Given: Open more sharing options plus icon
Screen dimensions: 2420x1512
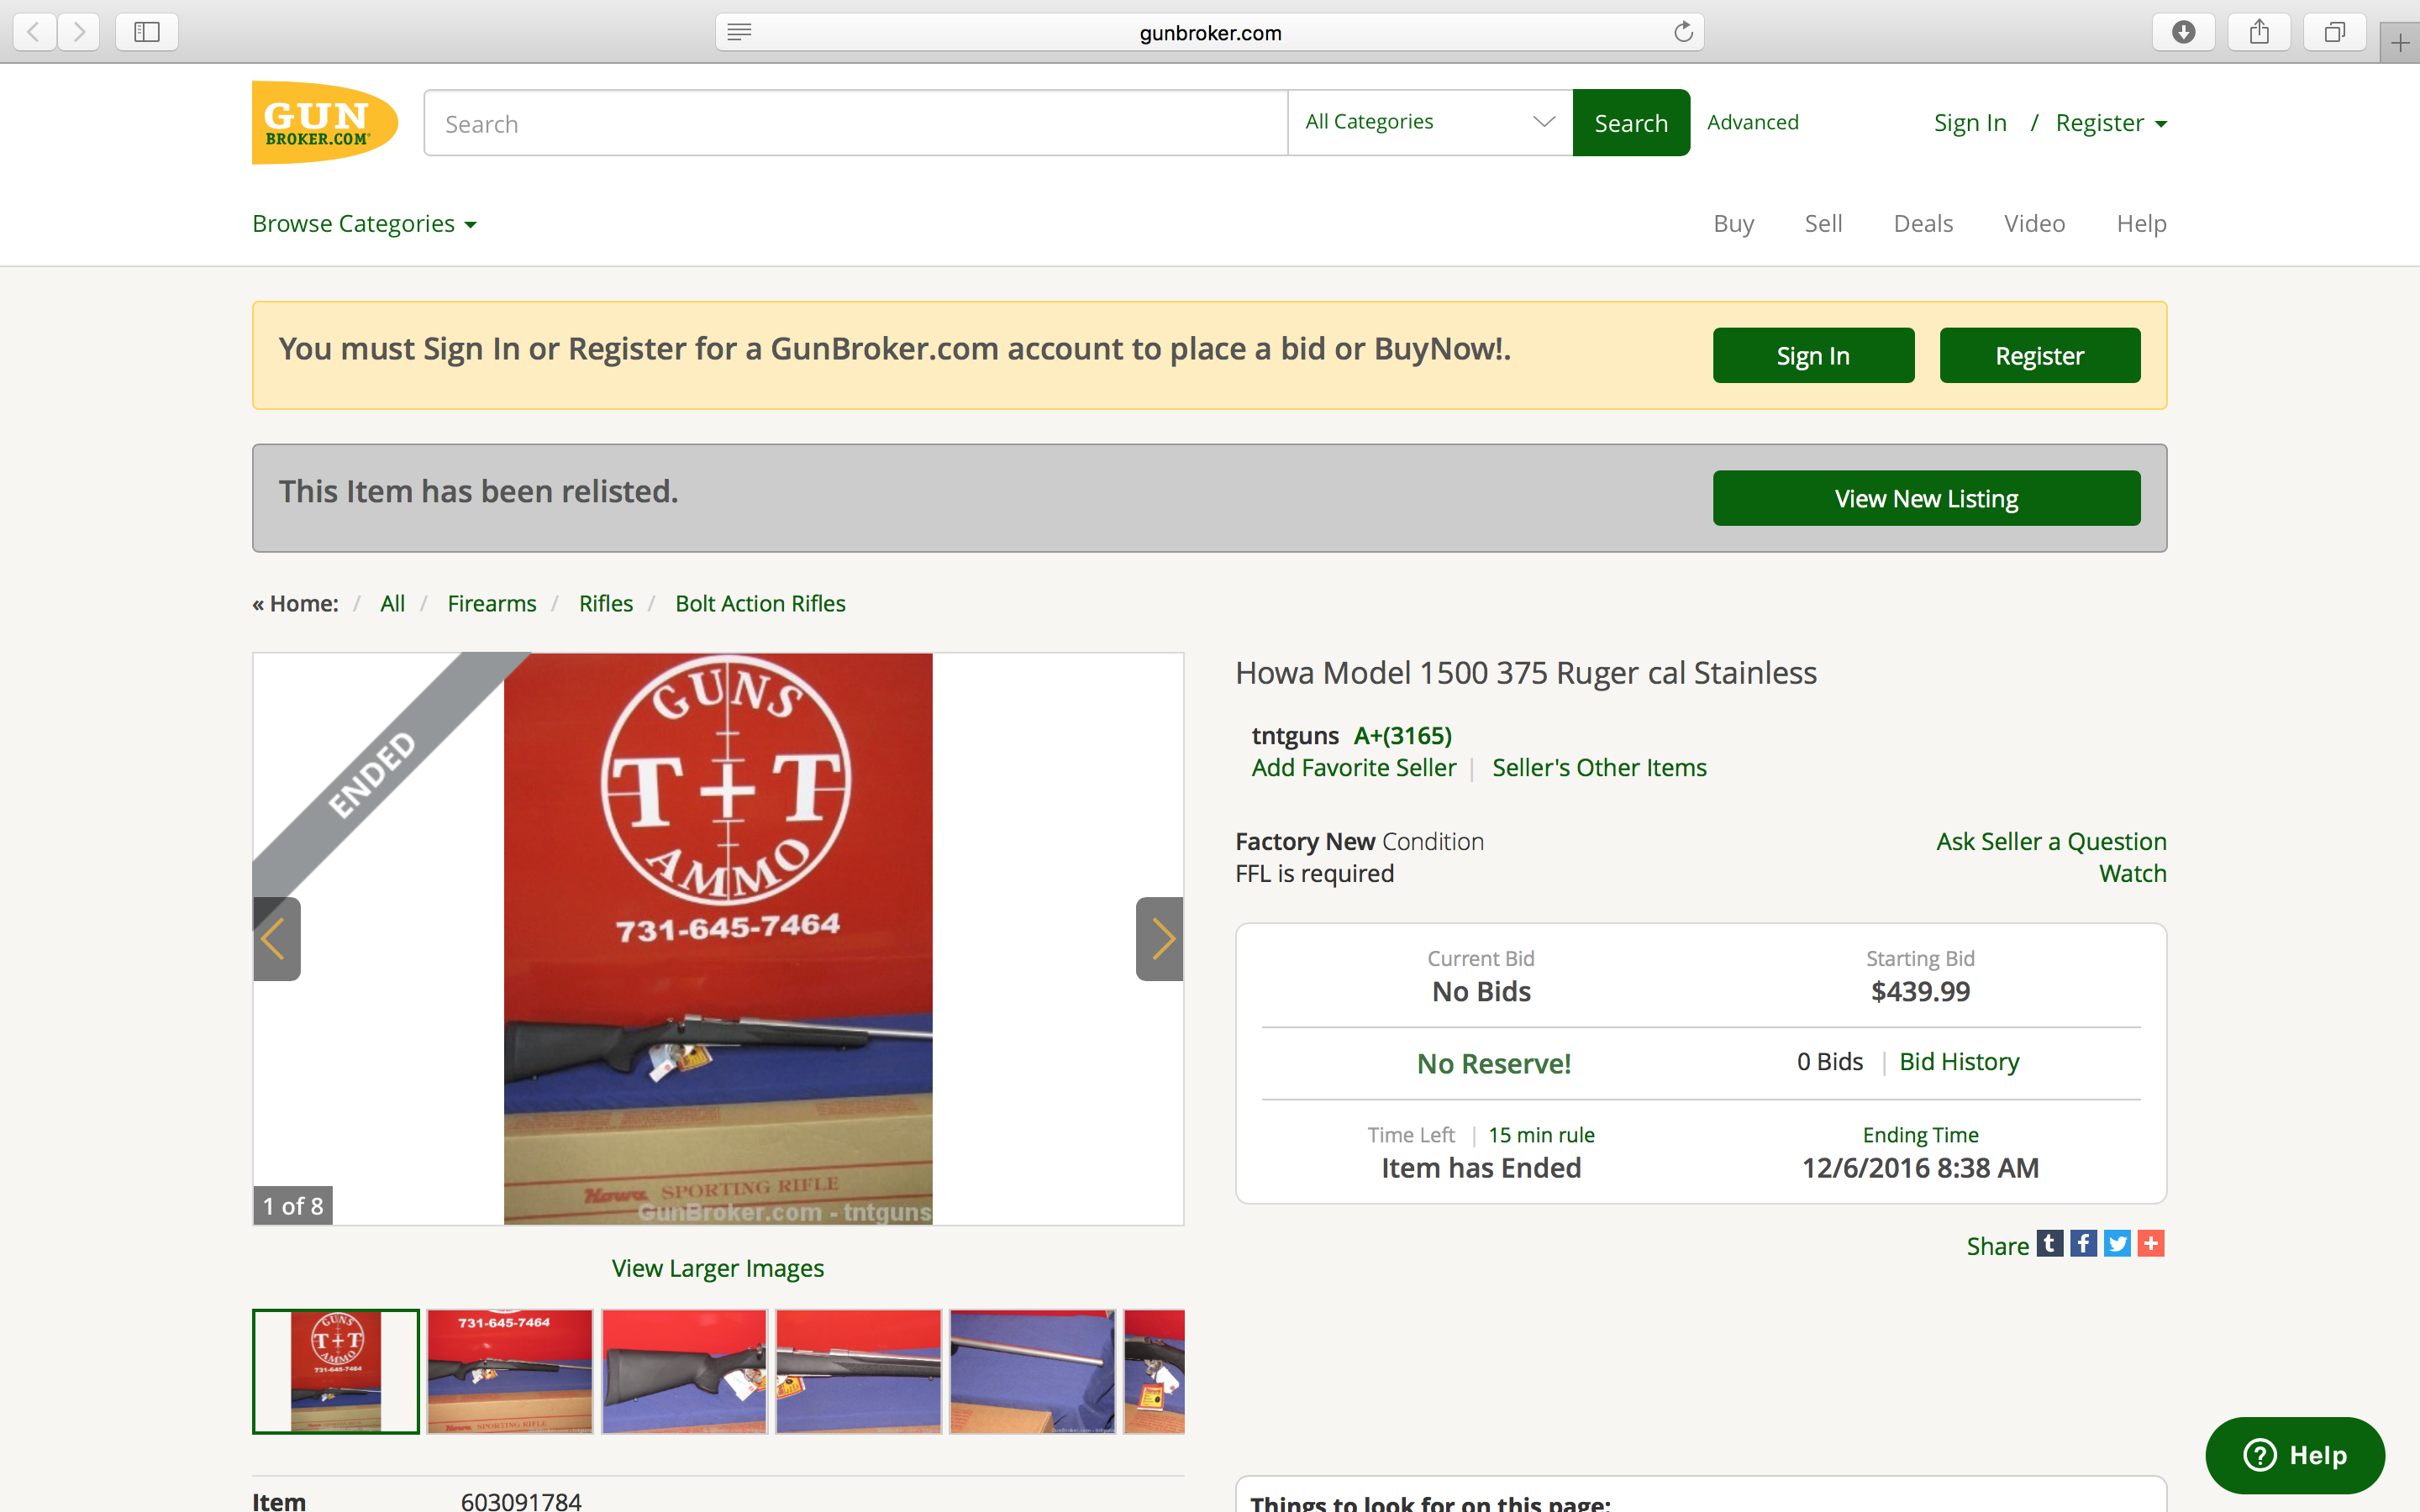Looking at the screenshot, I should click(2151, 1243).
